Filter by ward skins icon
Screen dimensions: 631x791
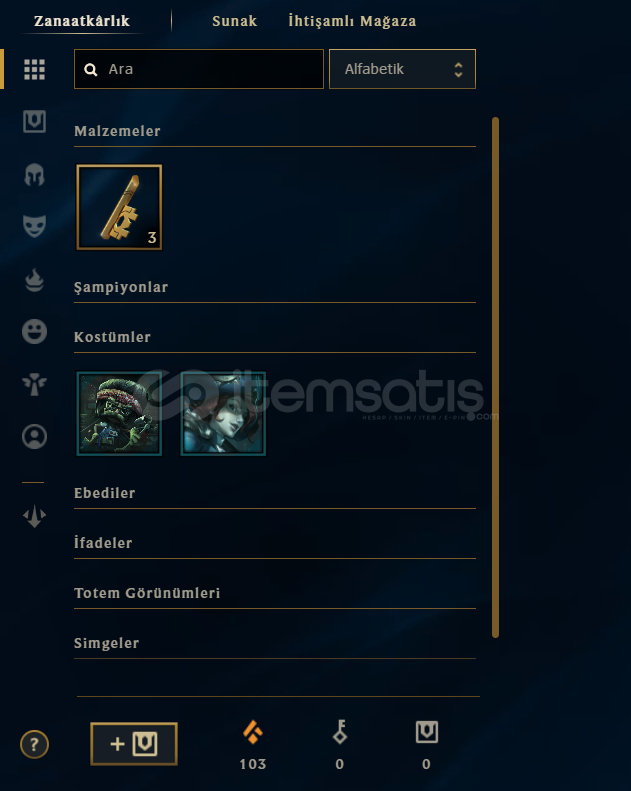pyautogui.click(x=34, y=384)
